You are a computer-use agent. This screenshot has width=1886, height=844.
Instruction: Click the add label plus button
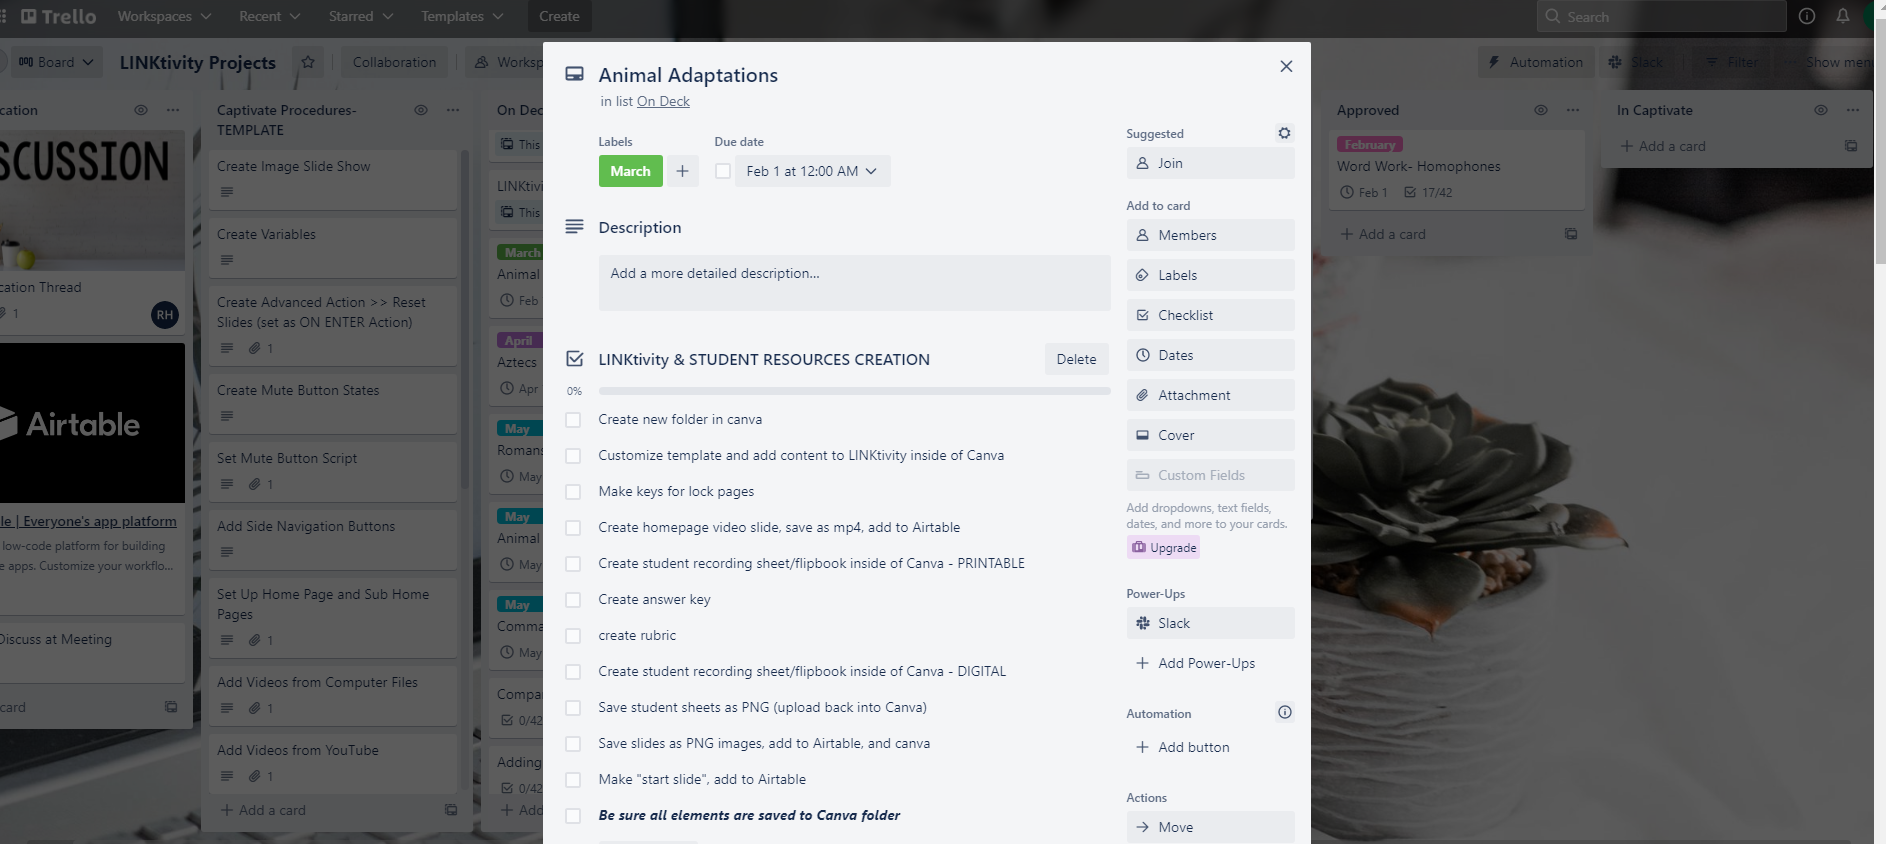682,171
